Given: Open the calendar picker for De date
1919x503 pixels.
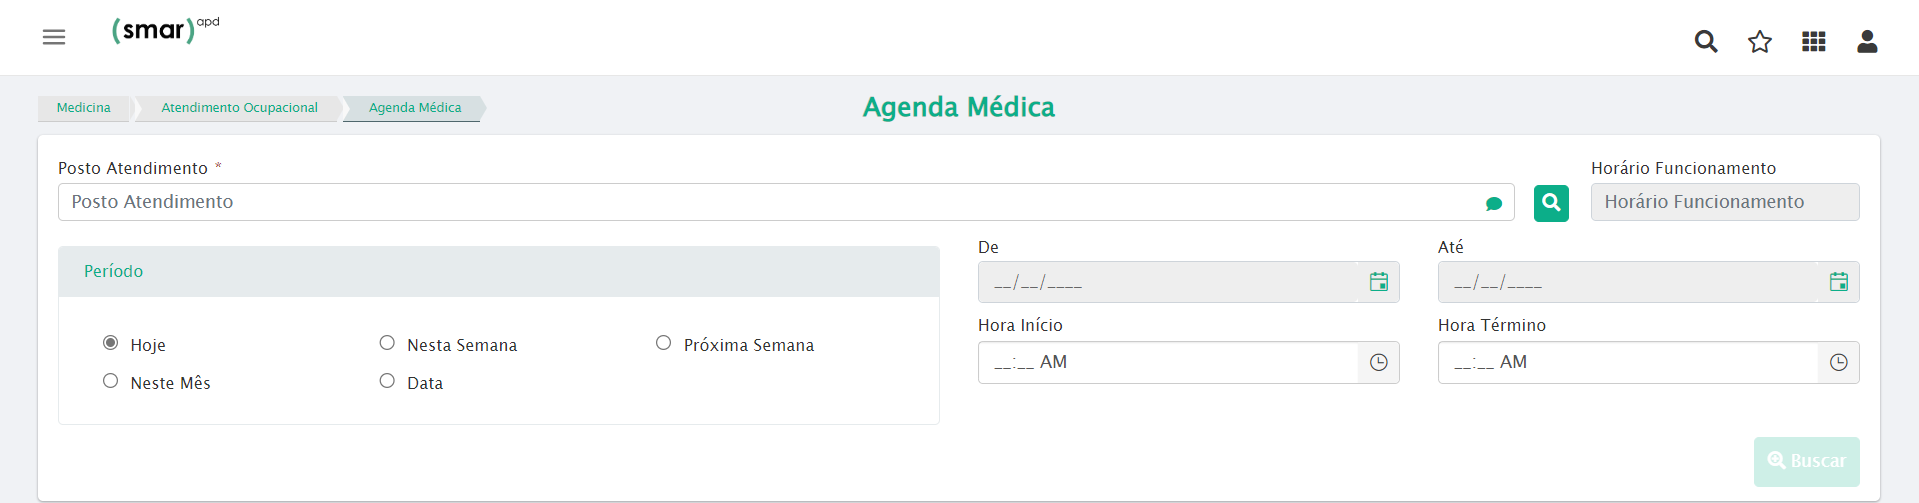Looking at the screenshot, I should 1379,282.
